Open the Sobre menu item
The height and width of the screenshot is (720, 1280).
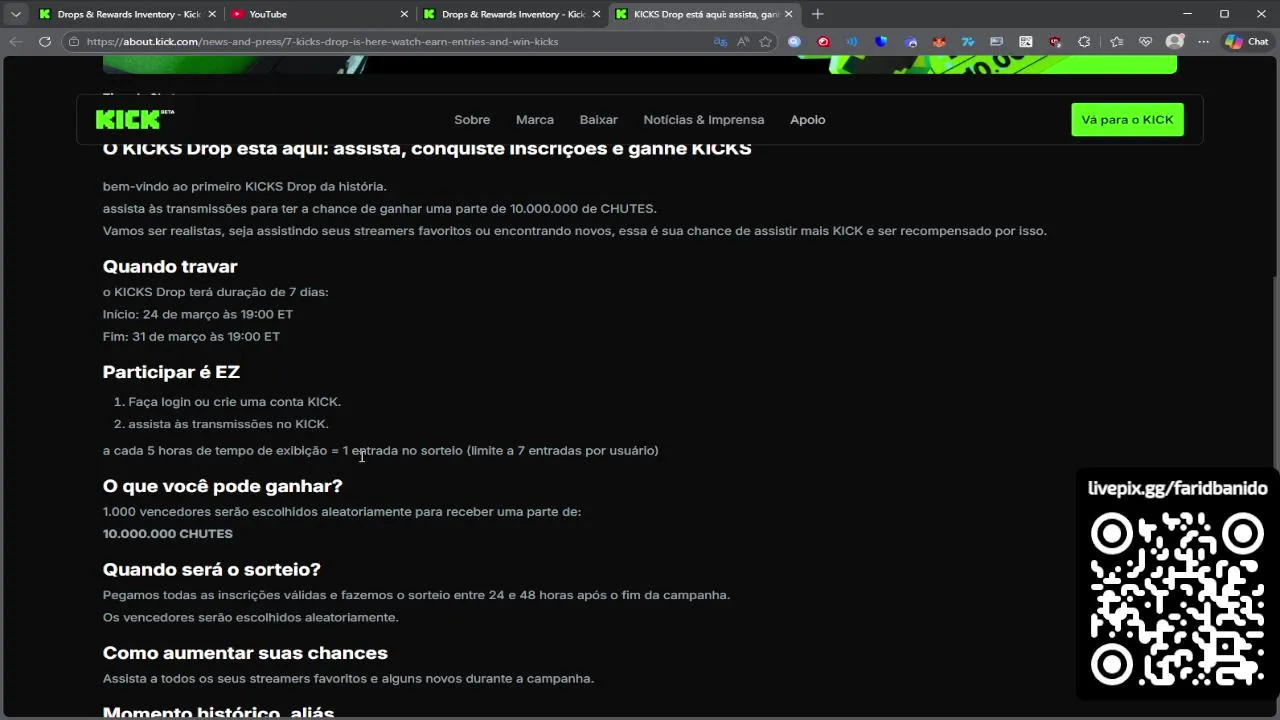point(472,120)
